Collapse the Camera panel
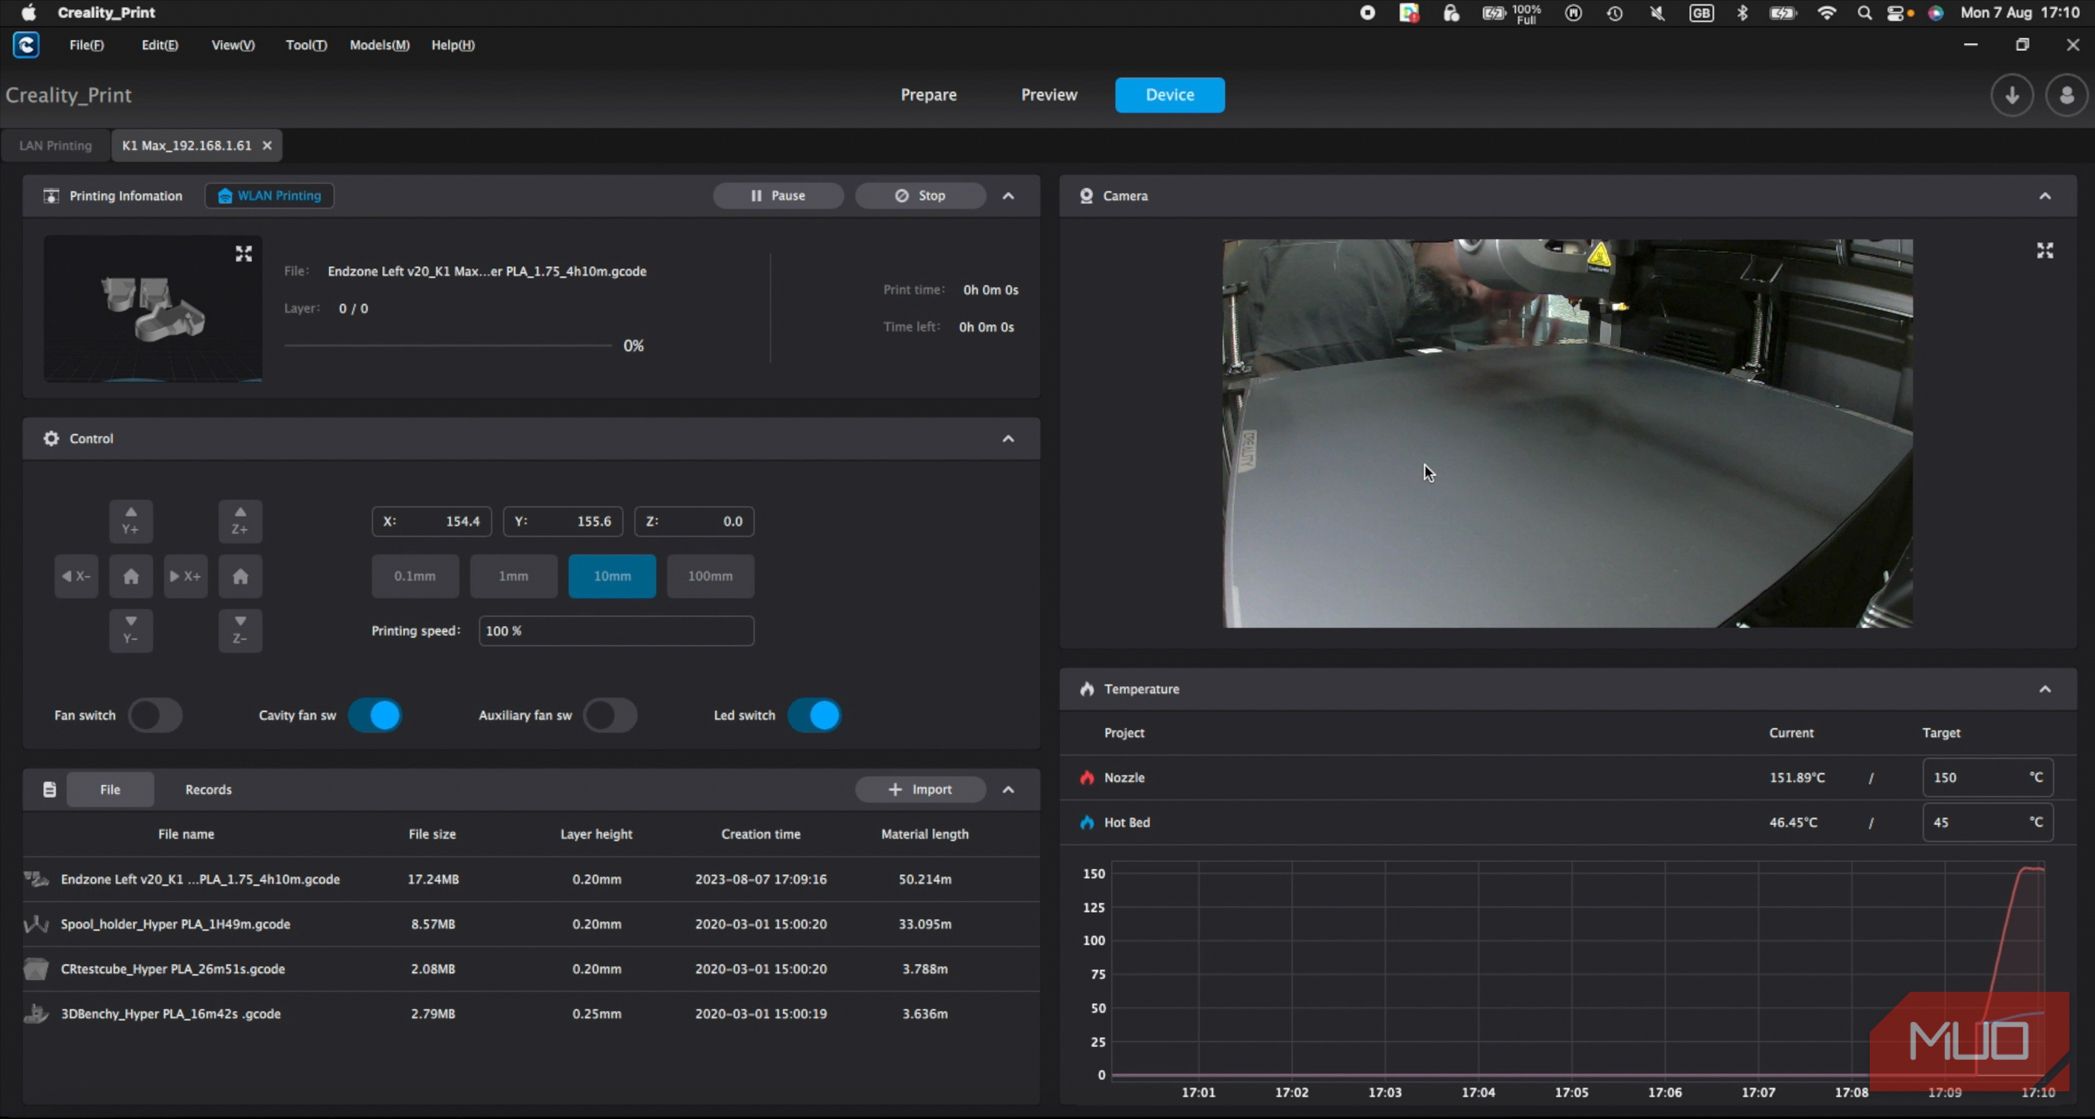This screenshot has height=1119, width=2095. (2046, 196)
